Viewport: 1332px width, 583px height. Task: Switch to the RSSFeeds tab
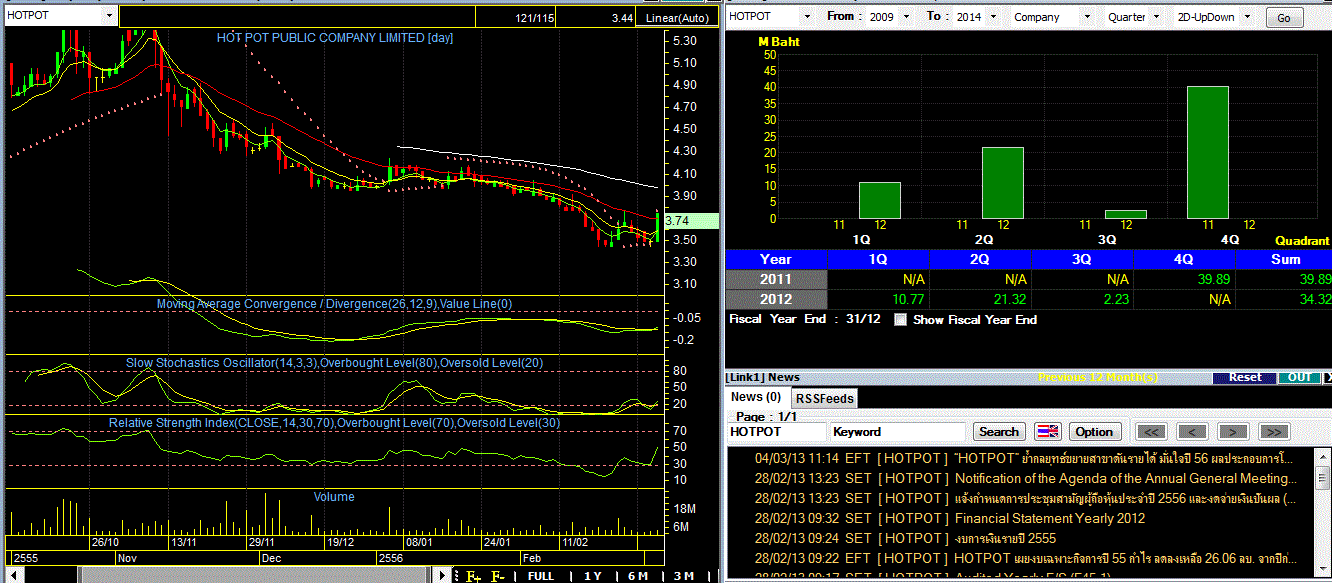click(825, 398)
